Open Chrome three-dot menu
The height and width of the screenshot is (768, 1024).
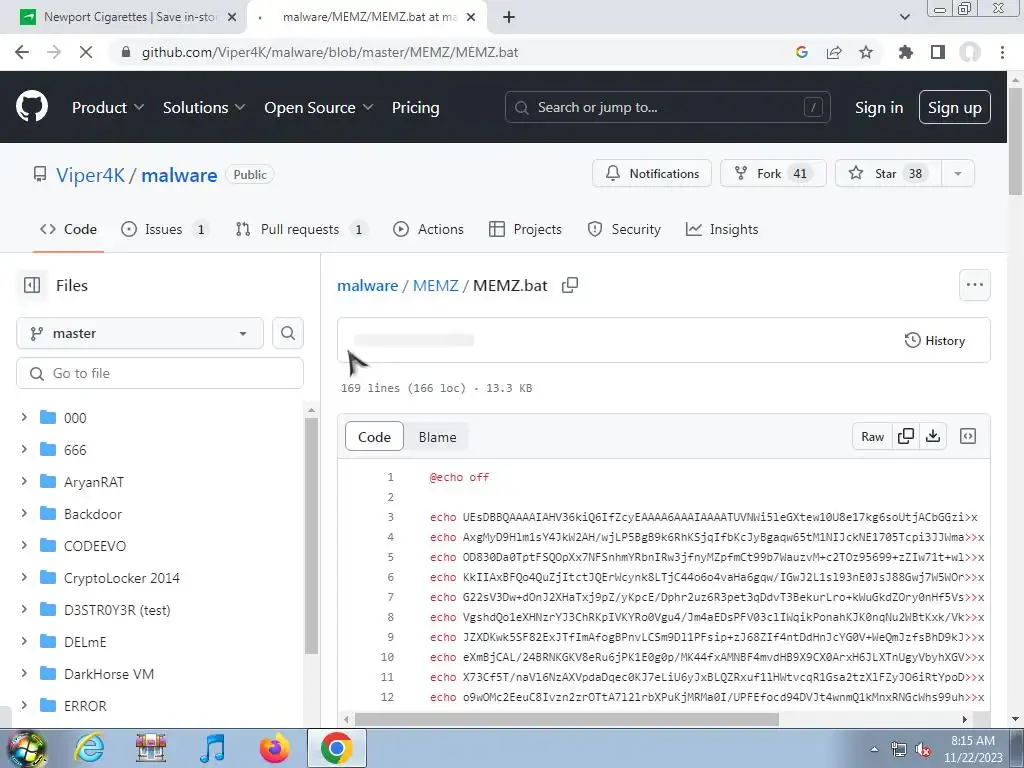point(1002,52)
